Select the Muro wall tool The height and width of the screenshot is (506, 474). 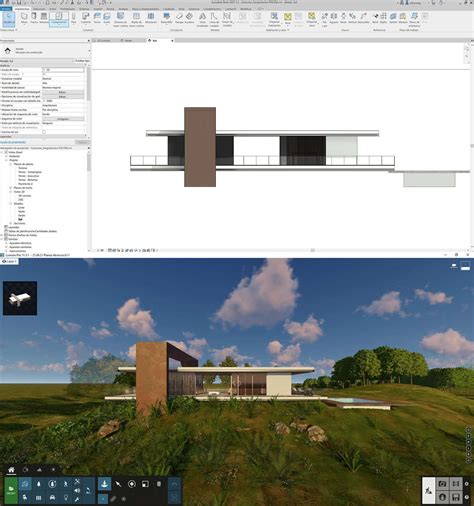tap(24, 18)
